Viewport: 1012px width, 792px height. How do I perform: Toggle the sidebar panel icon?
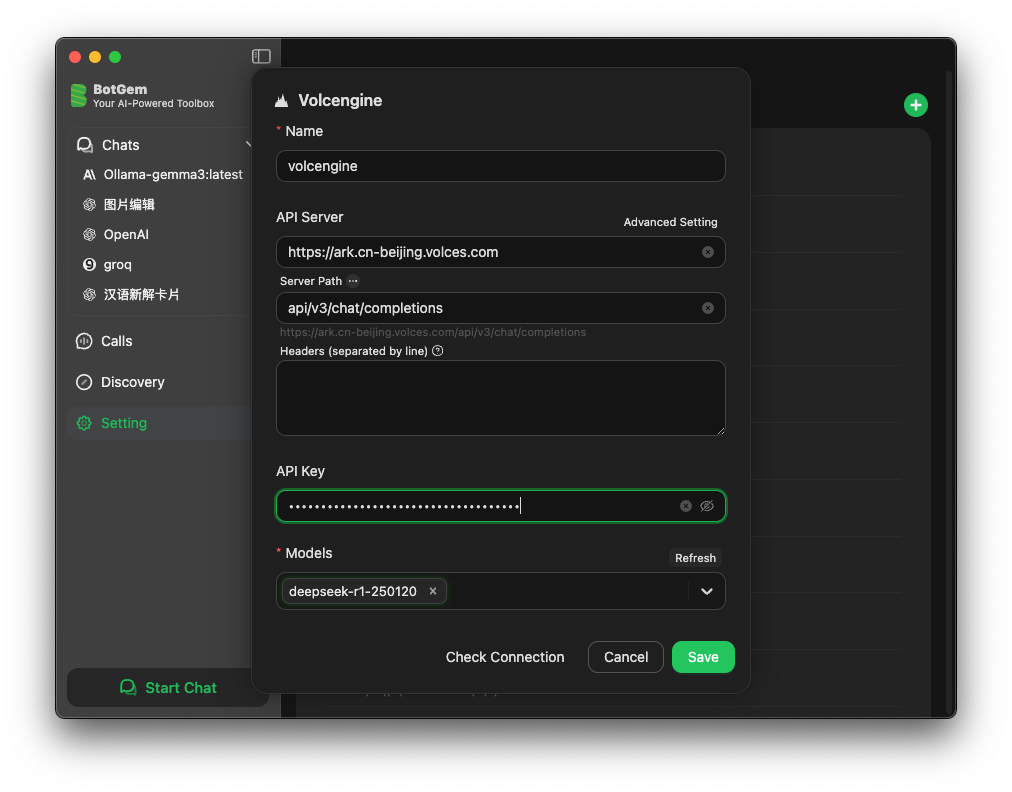[x=261, y=56]
